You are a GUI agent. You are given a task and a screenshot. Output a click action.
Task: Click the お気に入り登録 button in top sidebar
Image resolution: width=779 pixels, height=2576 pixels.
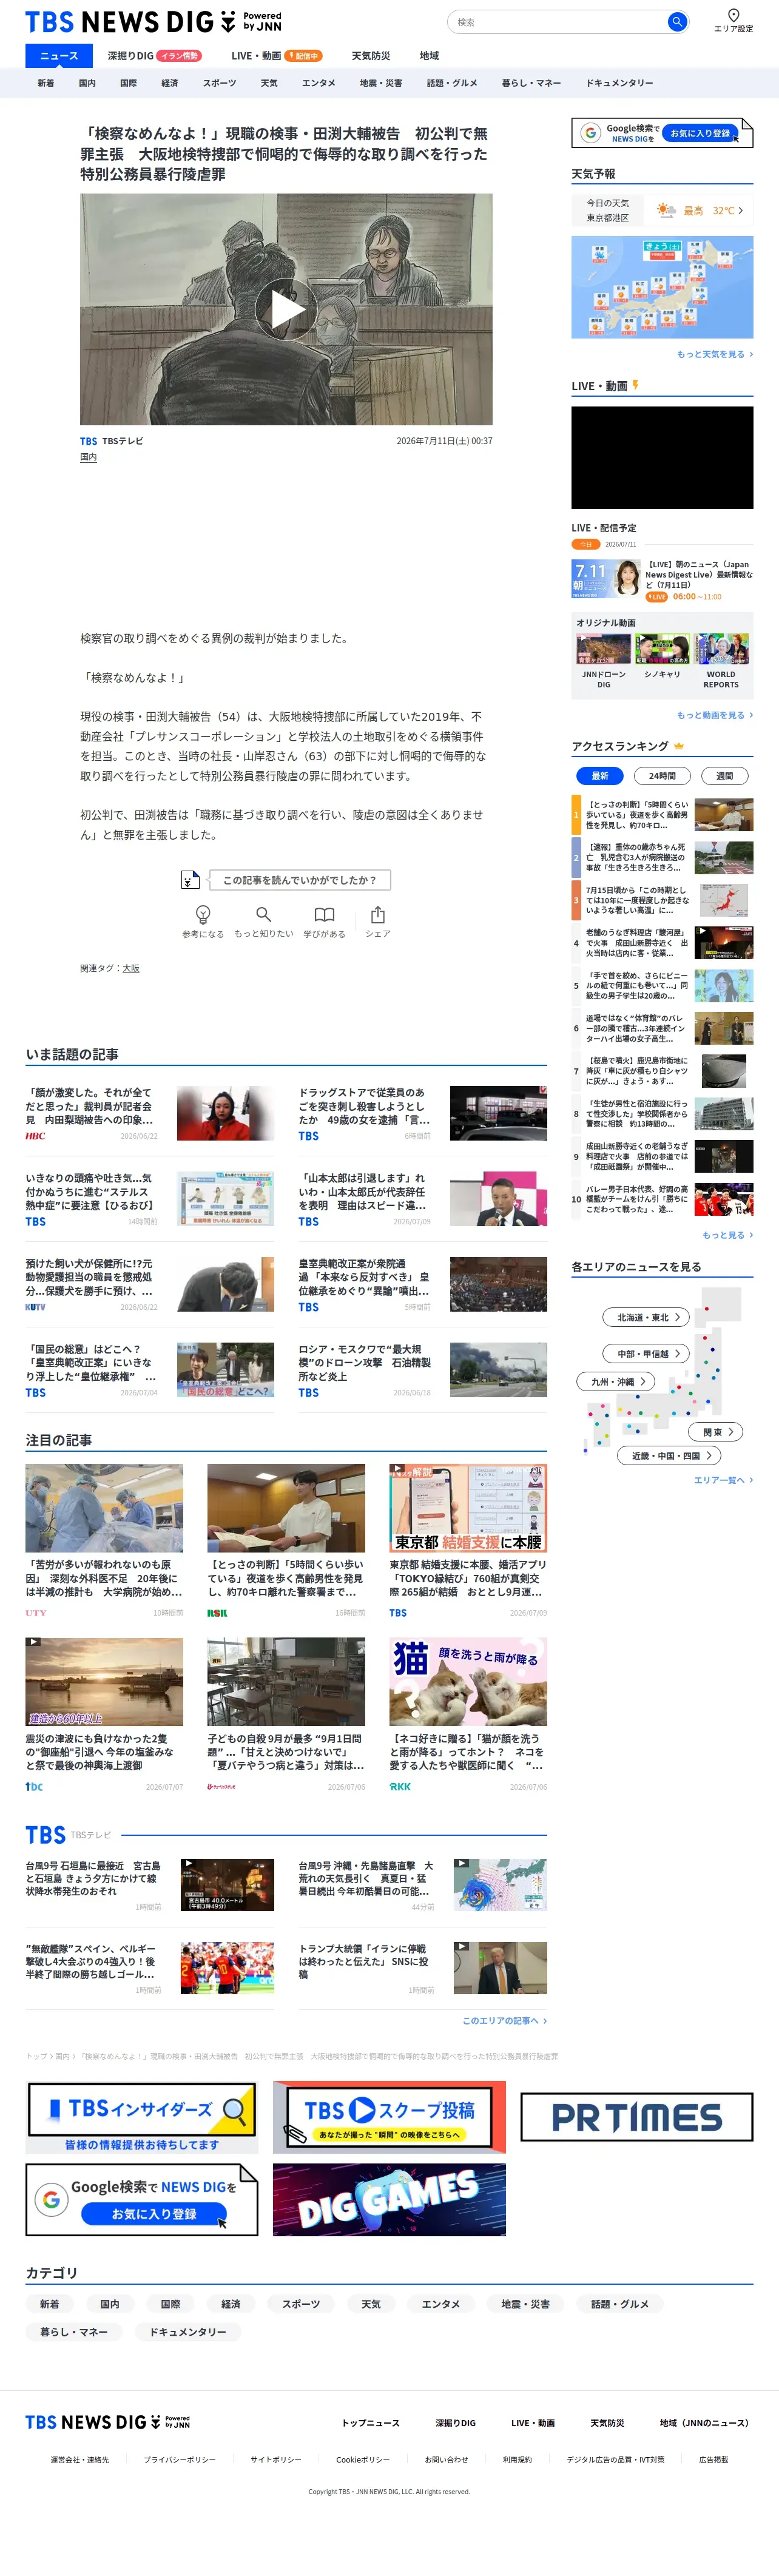click(x=701, y=133)
